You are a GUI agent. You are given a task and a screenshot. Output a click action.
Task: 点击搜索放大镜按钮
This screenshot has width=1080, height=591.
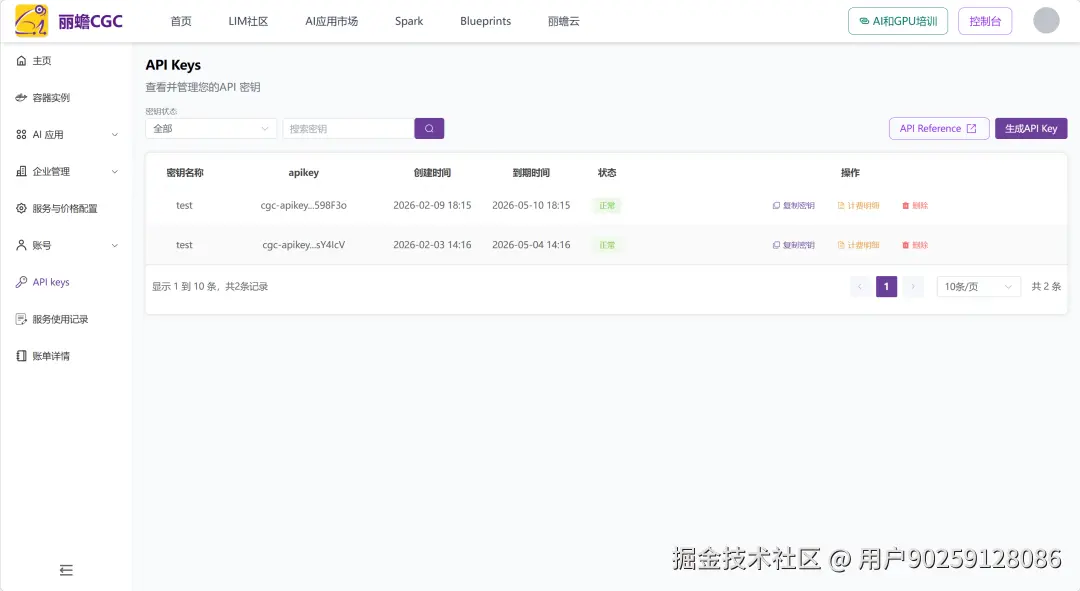429,128
